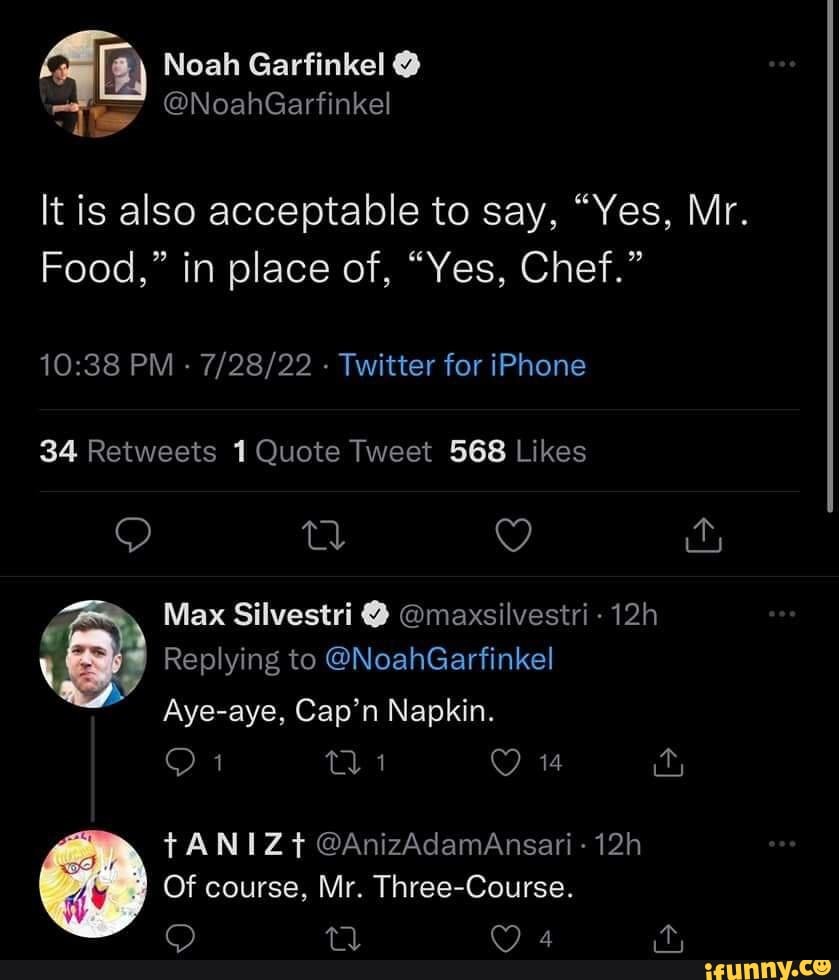
Task: Like the "Yes, Mr. Food" tweet
Action: pos(512,535)
